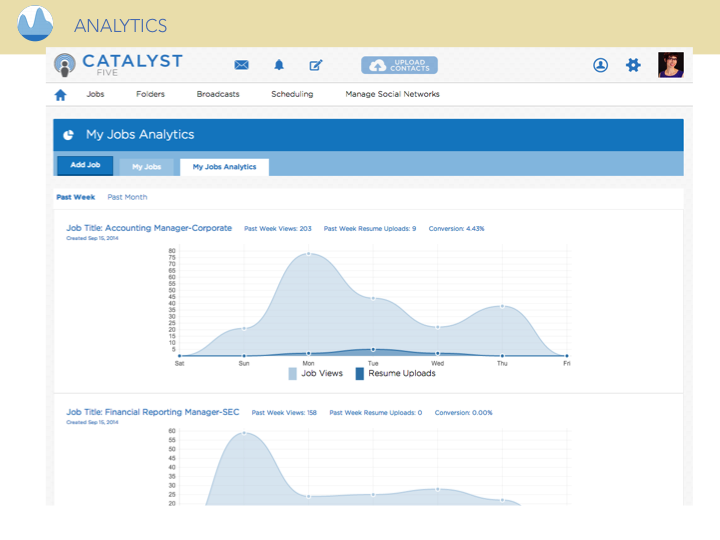Screen dimensions: 720x540
Task: Toggle the Job Views legend swatch
Action: pyautogui.click(x=292, y=373)
